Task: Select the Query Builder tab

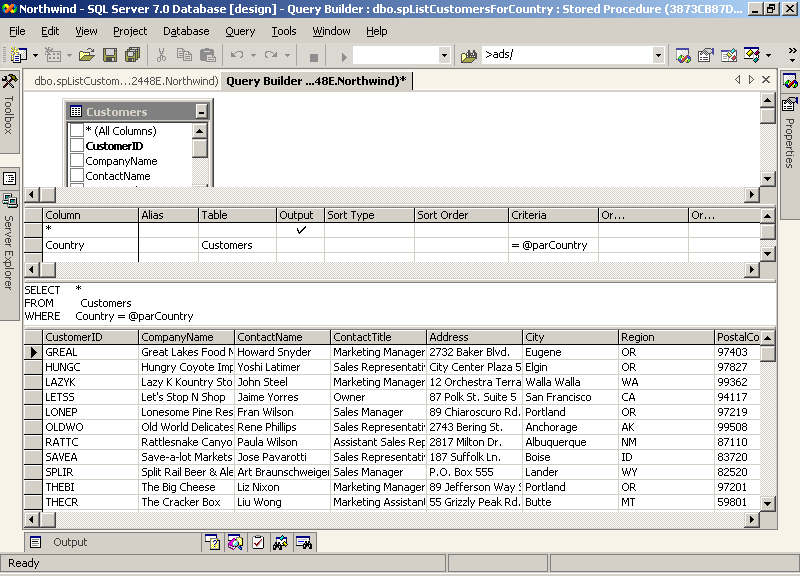Action: tap(316, 81)
